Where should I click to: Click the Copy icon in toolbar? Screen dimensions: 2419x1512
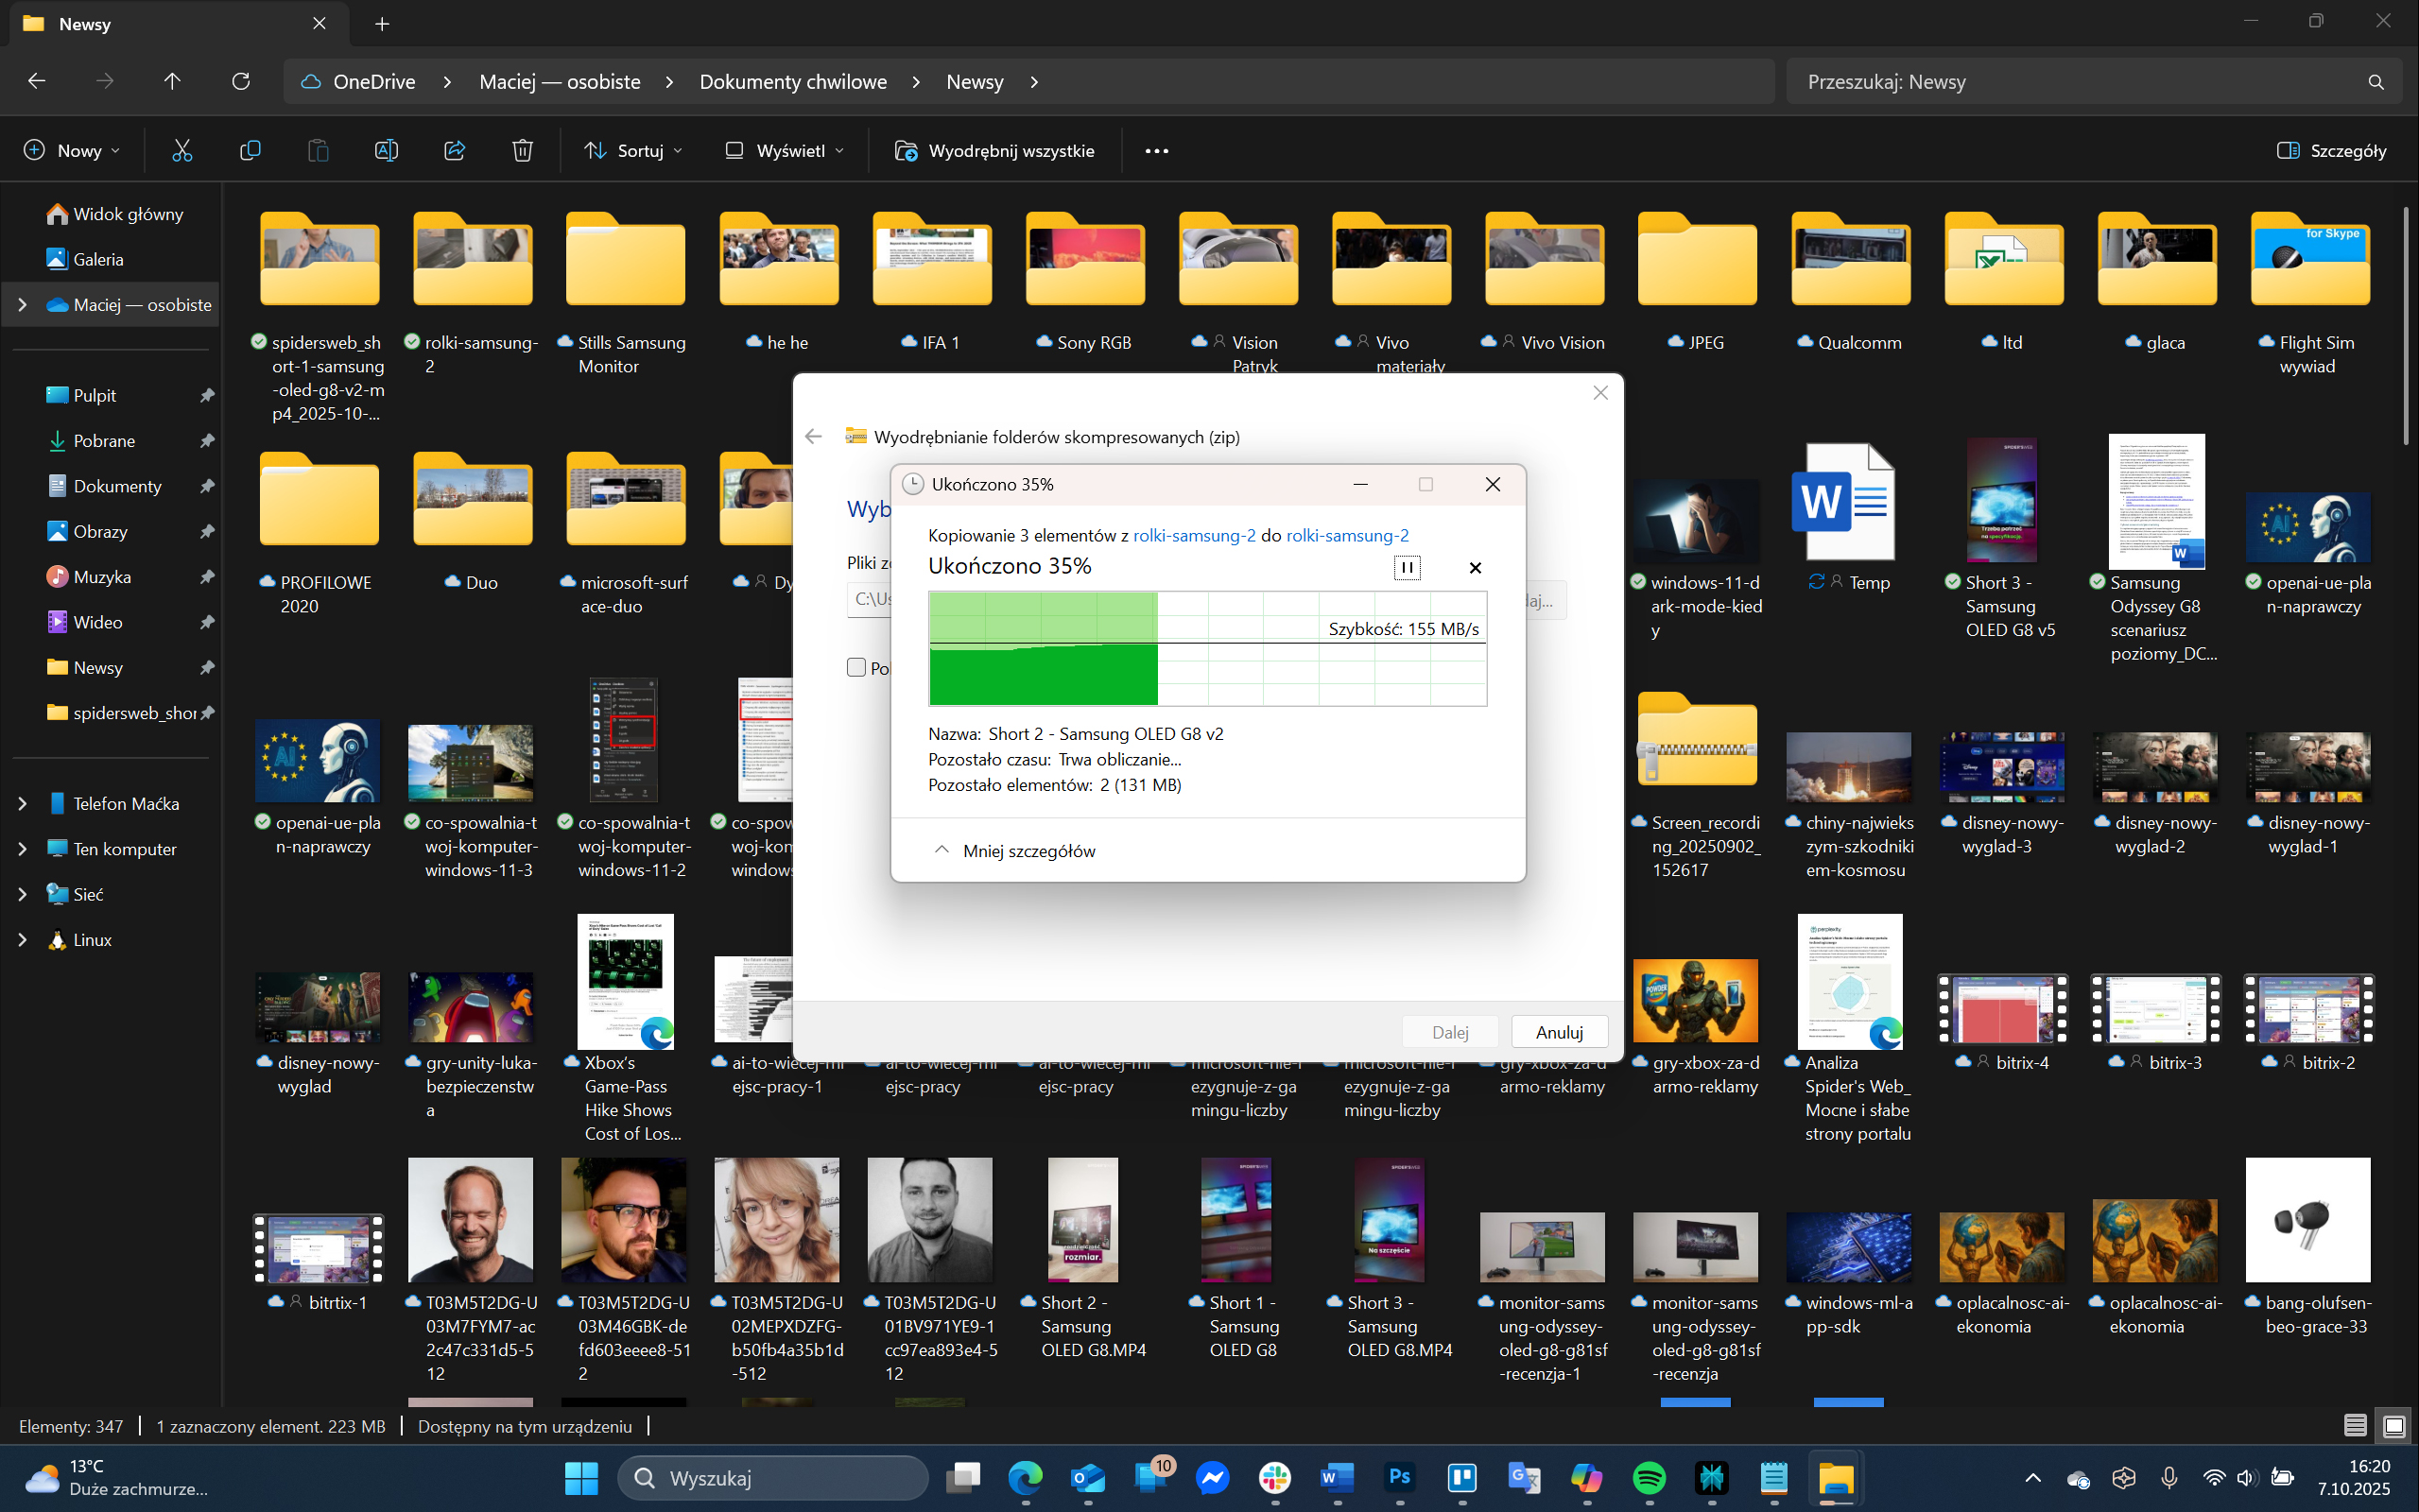[x=250, y=151]
